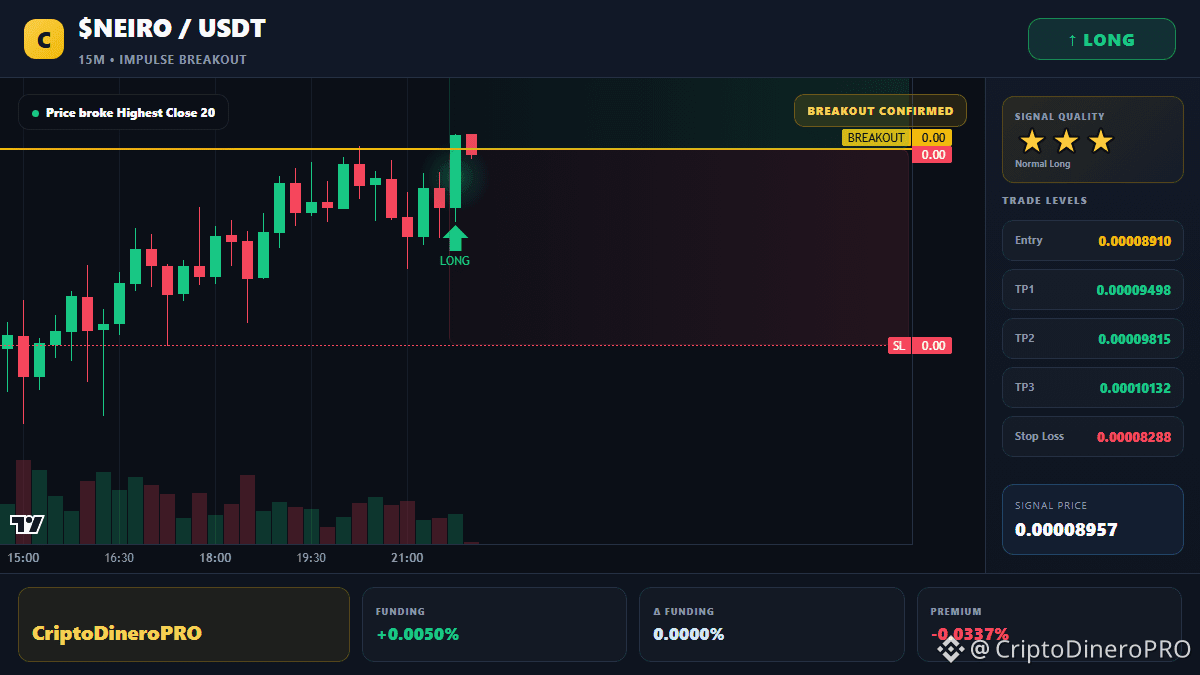Click the red SL stop loss tag
This screenshot has height=675, width=1200.
point(899,346)
